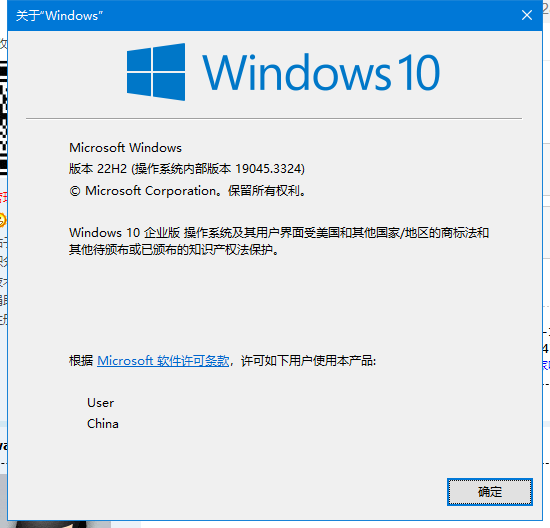
Task: Click the Windows 10 企业版 edition text
Action: point(125,233)
